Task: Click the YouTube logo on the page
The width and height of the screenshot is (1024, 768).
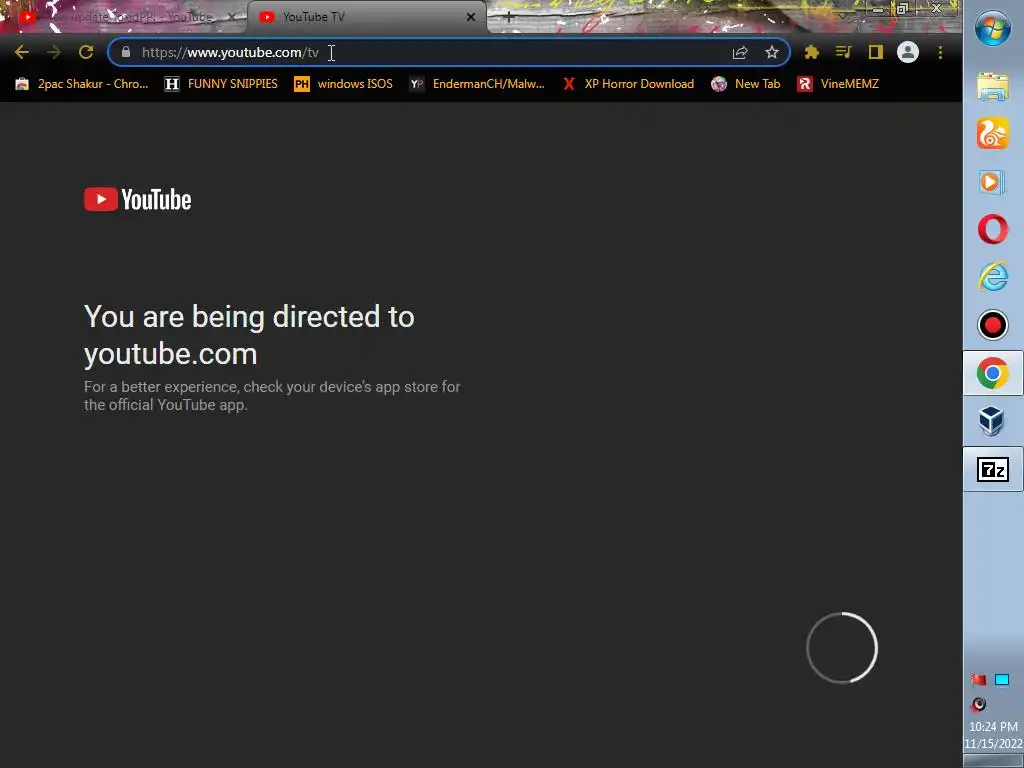Action: [138, 200]
